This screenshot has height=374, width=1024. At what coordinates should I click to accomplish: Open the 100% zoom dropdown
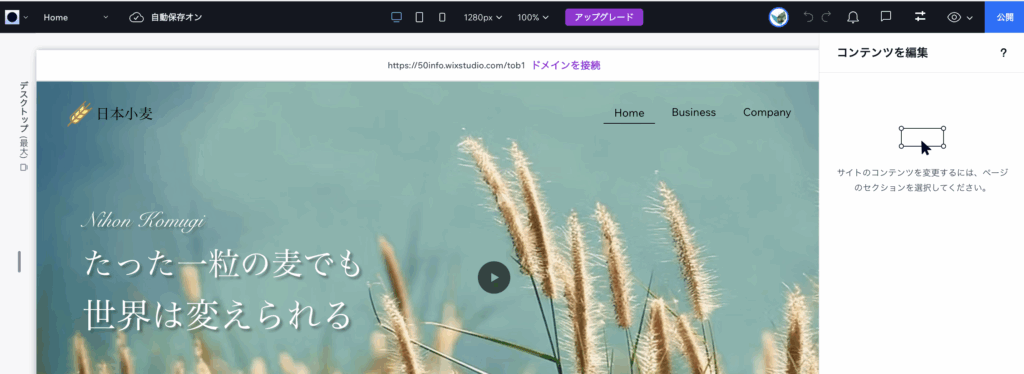[533, 18]
